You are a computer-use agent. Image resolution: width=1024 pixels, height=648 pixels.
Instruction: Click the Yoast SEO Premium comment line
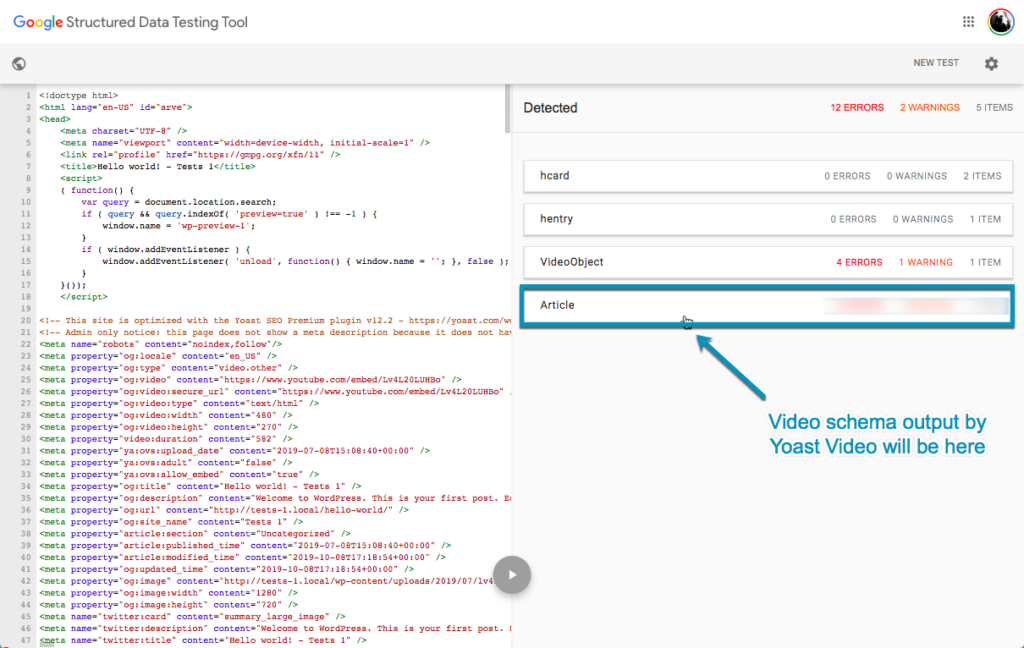coord(274,321)
